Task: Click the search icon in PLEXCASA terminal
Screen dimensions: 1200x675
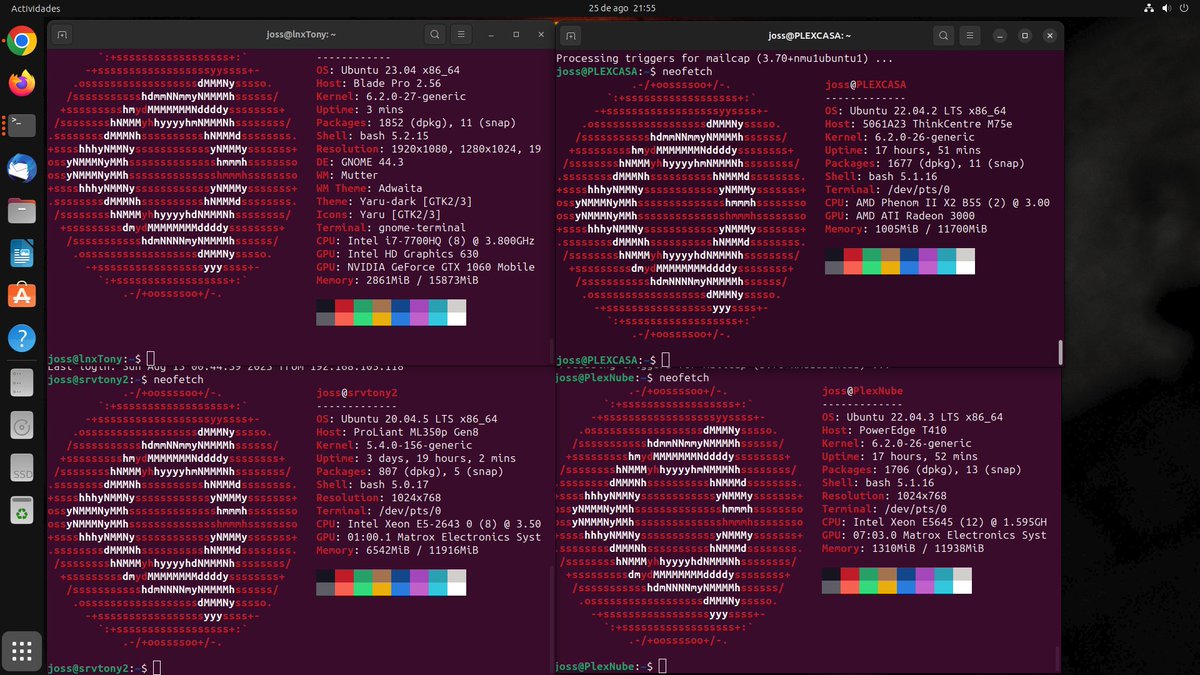Action: point(944,35)
